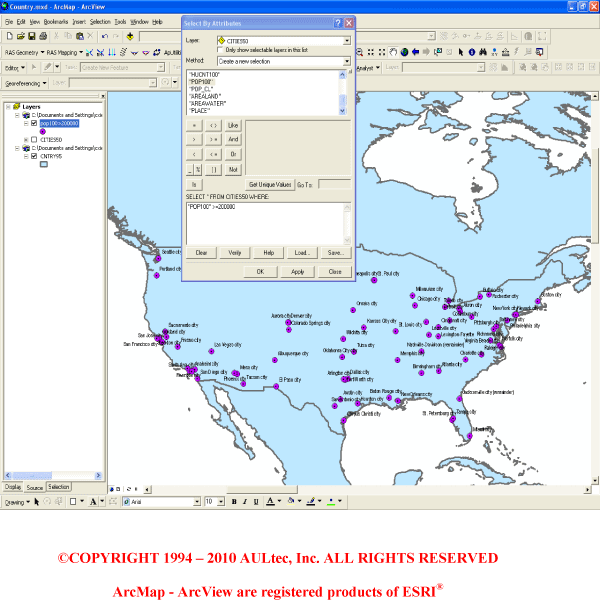Click the Paste clipboard icon
The width and height of the screenshot is (600, 604).
pyautogui.click(x=79, y=36)
